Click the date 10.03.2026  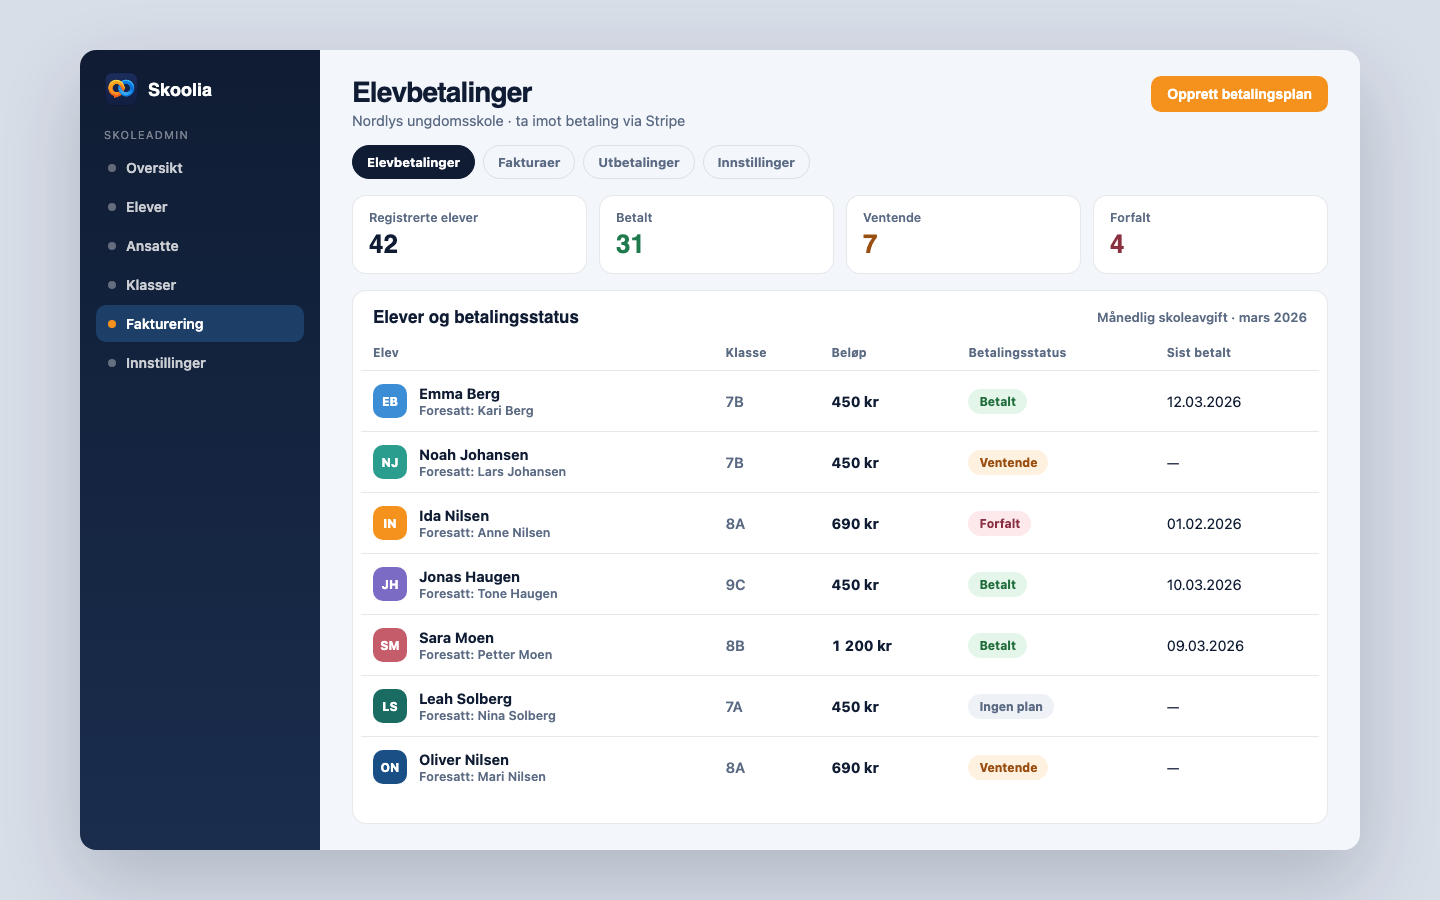1204,585
